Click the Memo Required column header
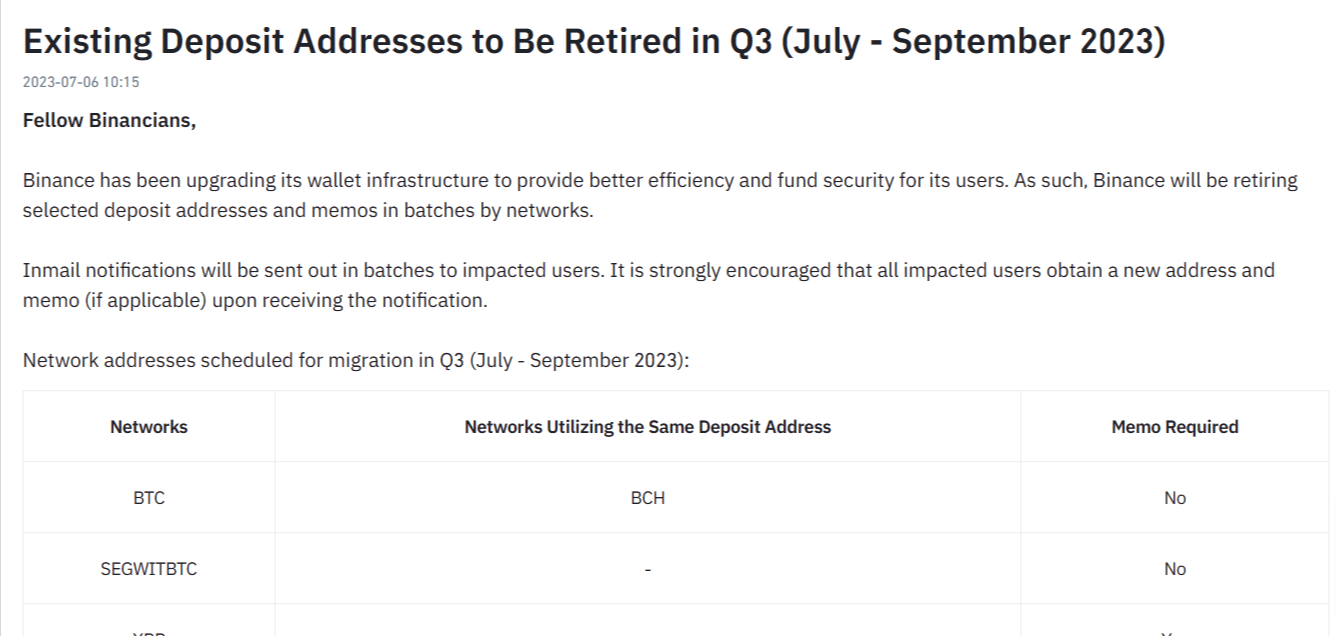Screen dimensions: 1336x636 tap(1175, 427)
